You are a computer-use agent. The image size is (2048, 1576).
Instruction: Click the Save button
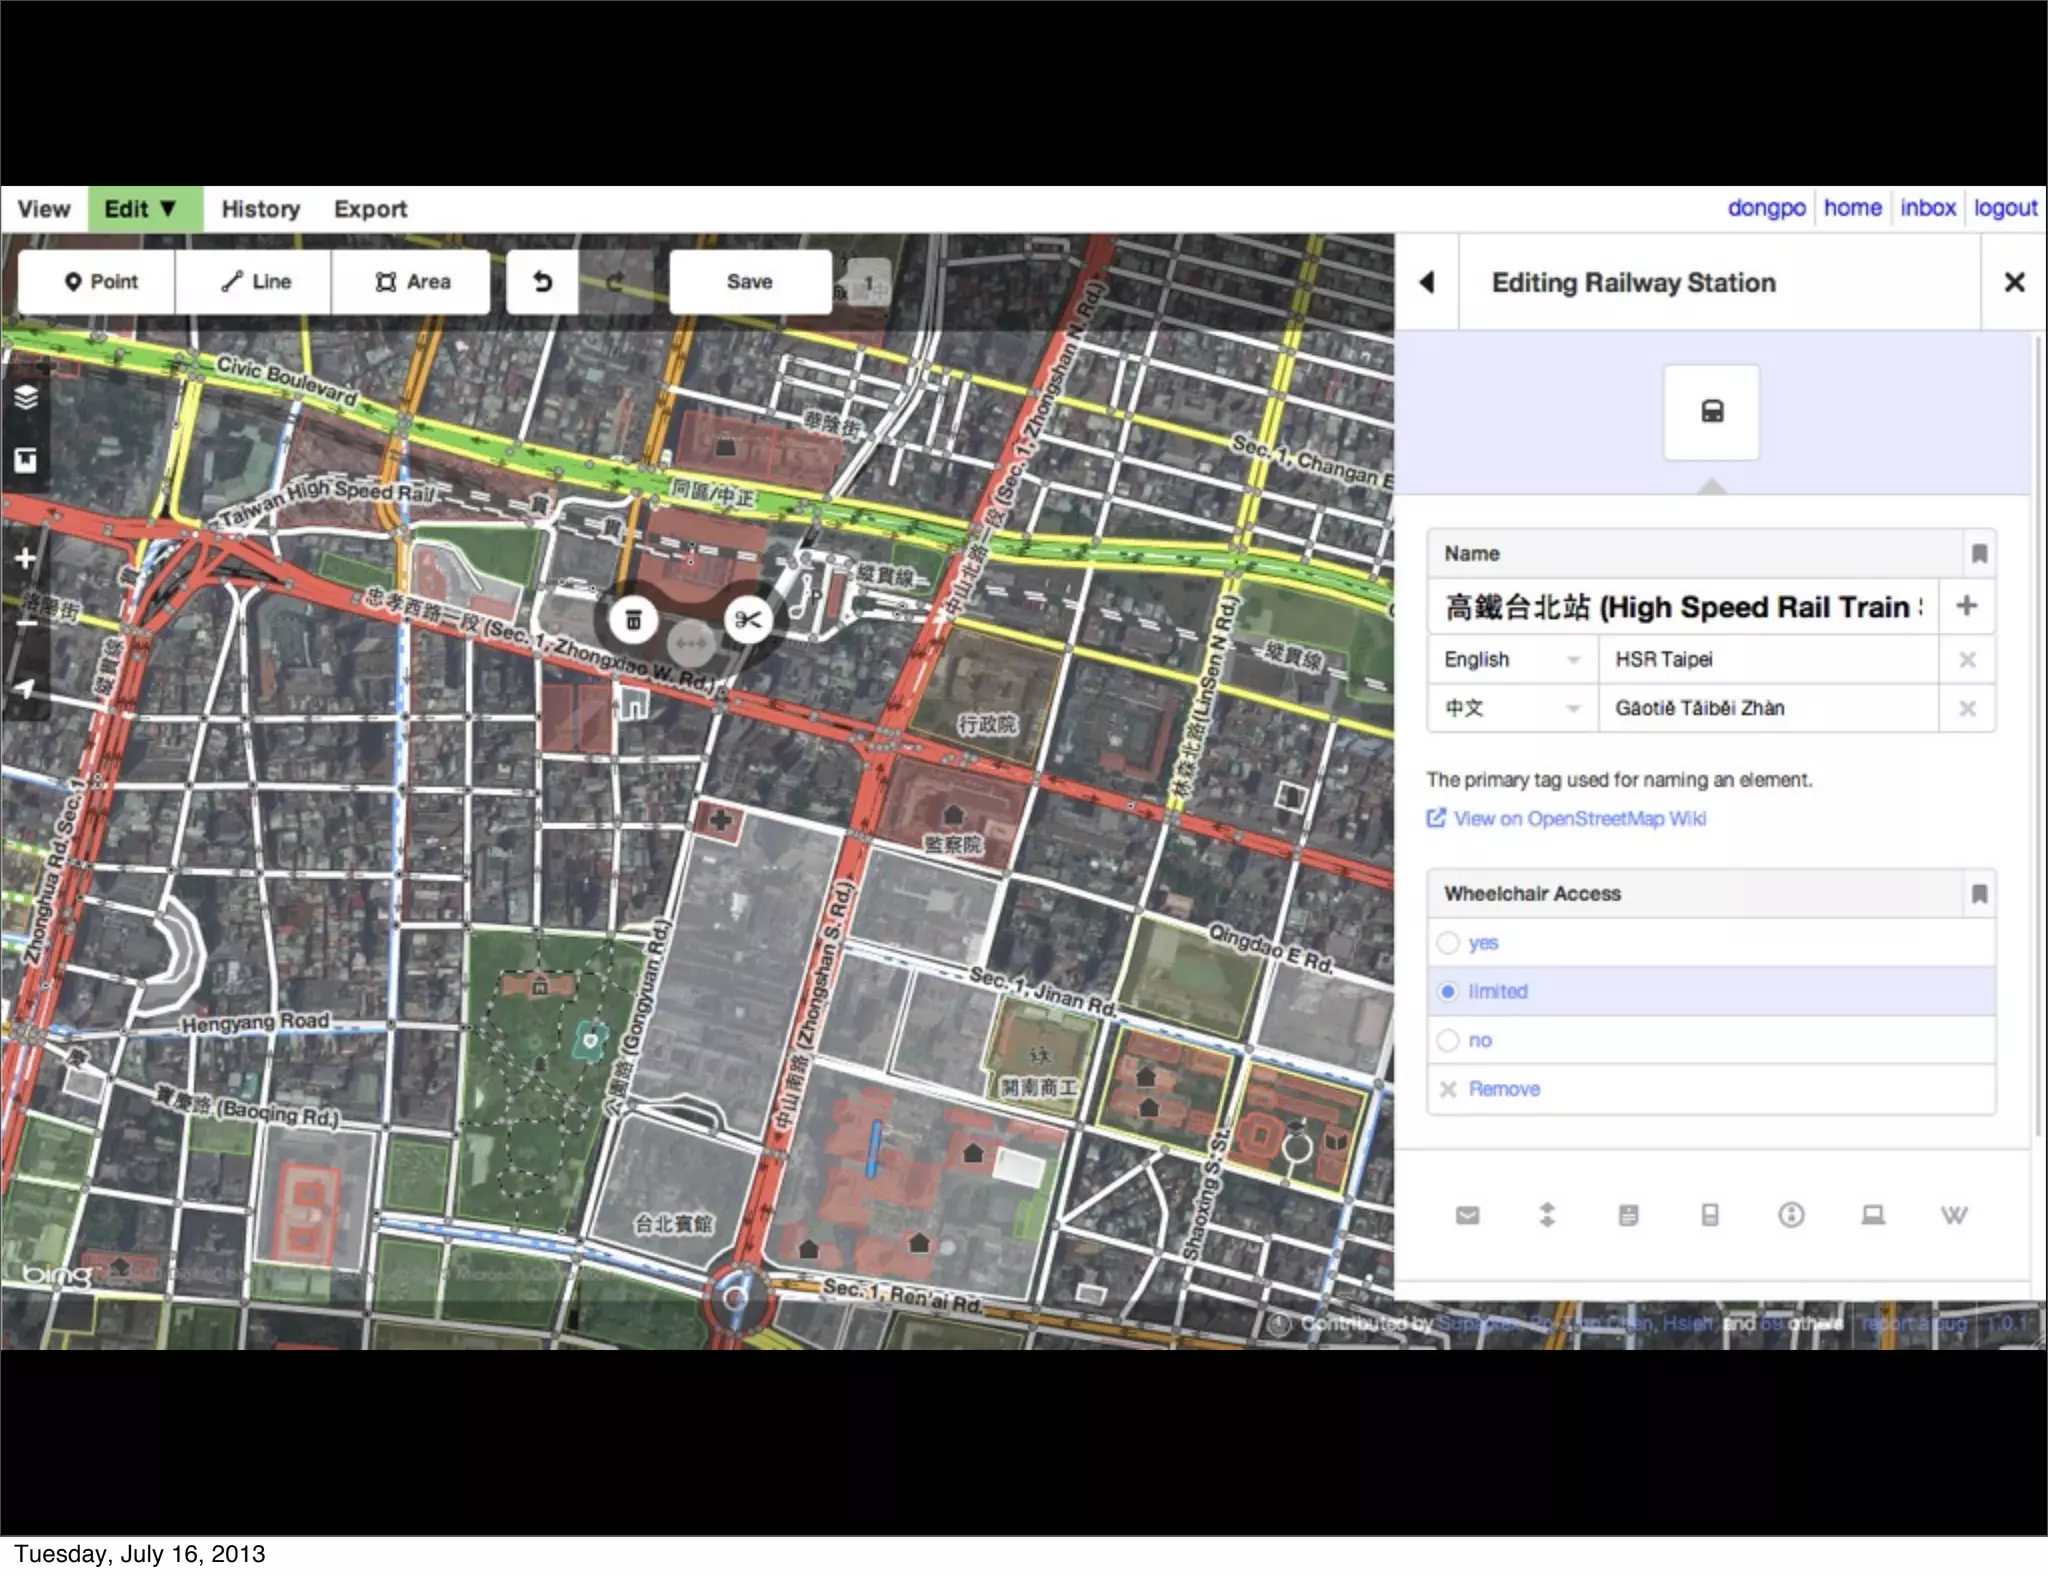point(749,282)
